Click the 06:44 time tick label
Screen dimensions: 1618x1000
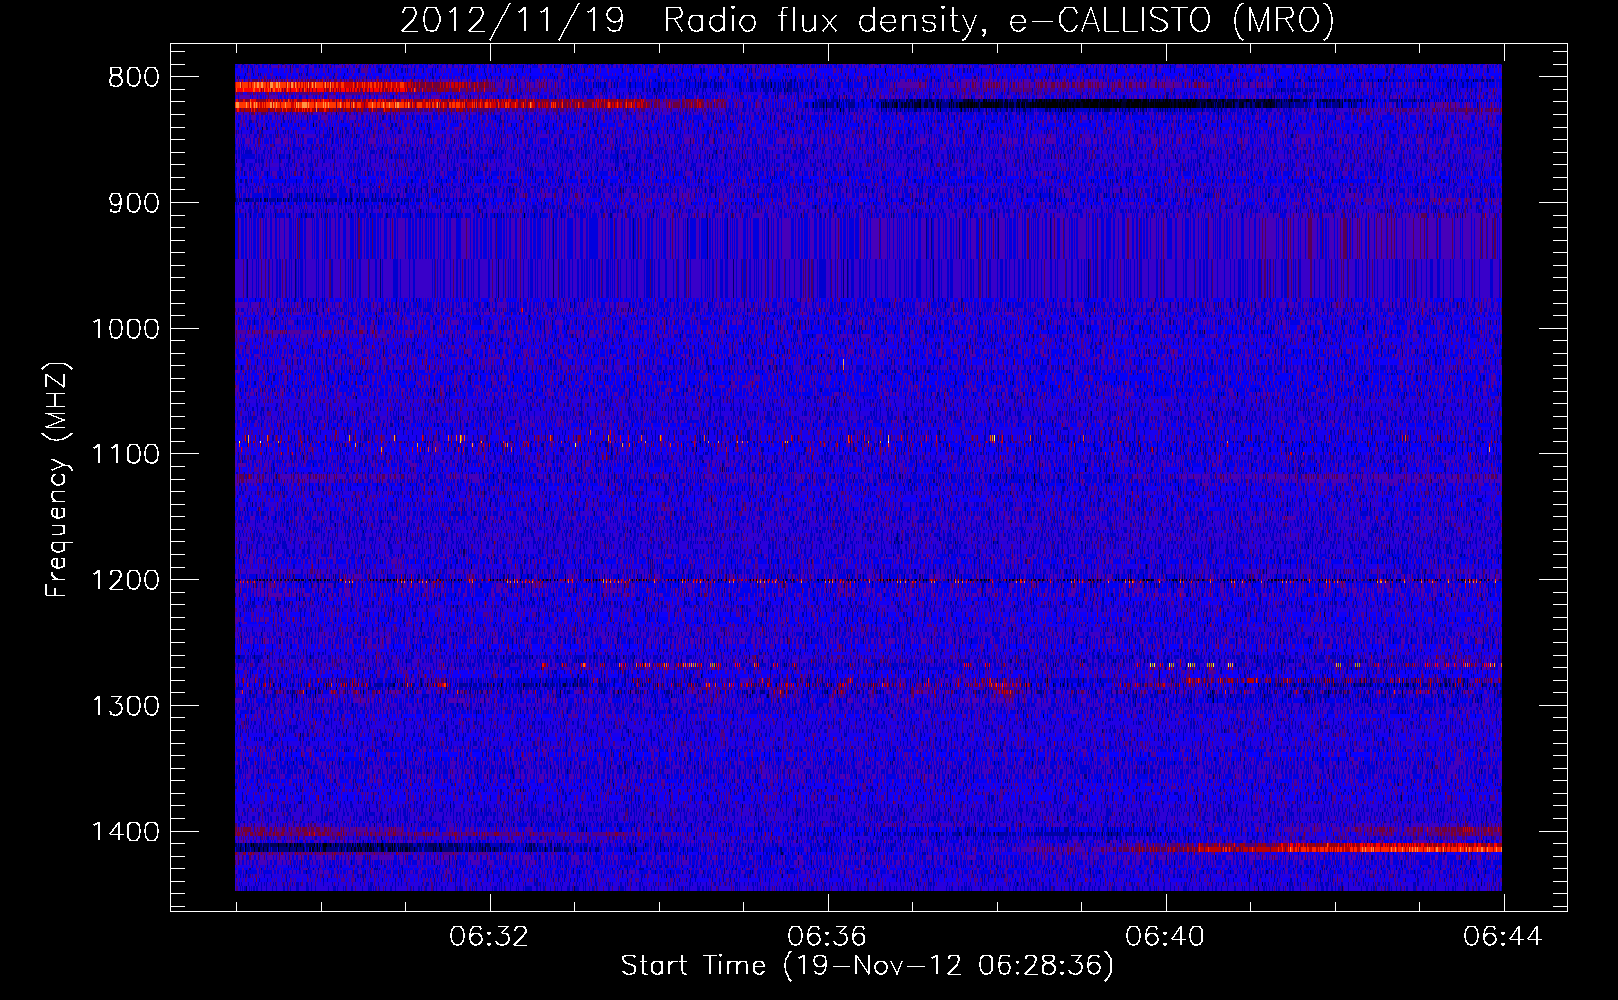coord(1503,937)
